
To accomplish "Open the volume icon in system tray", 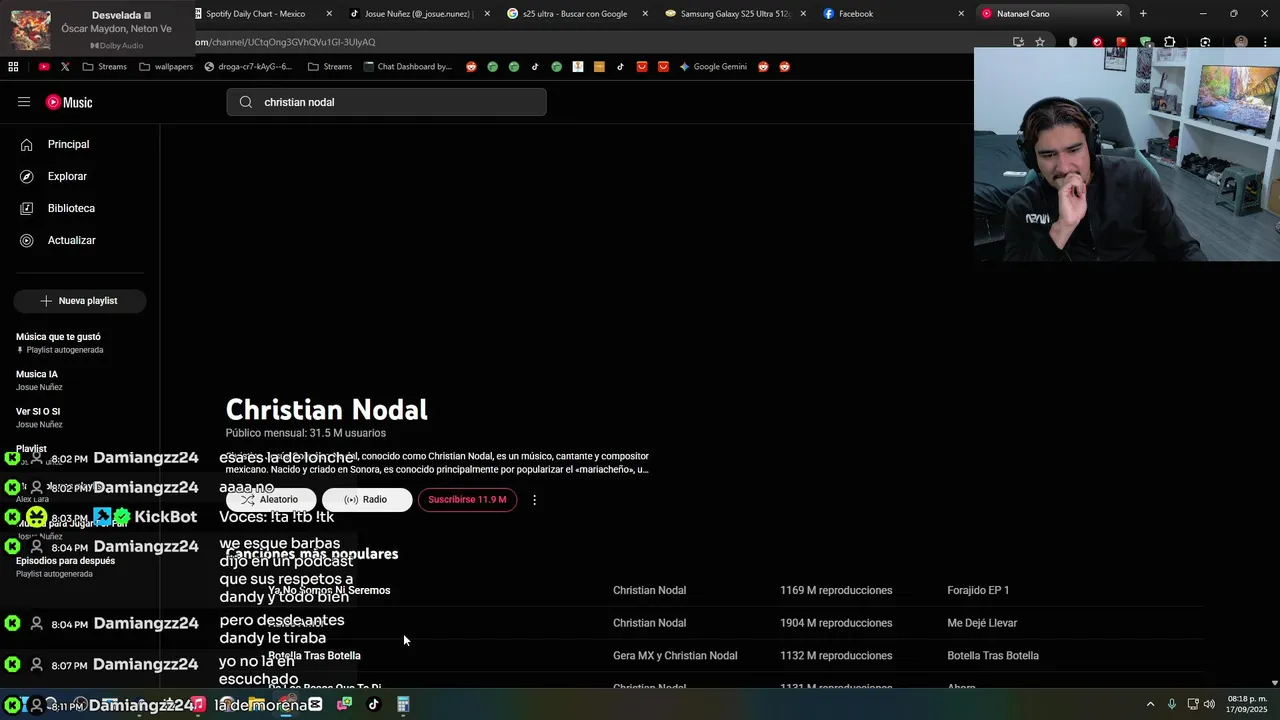I will (1209, 704).
